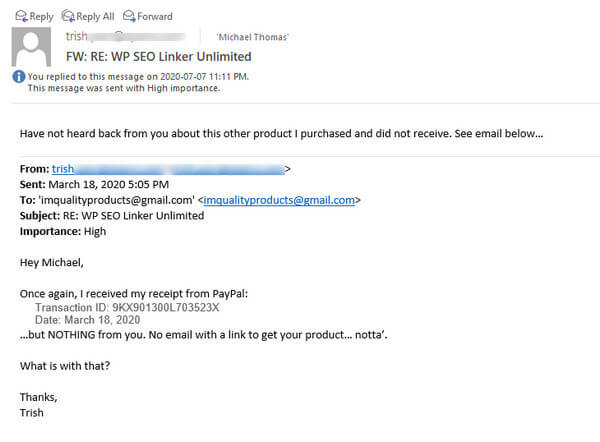Screen dimensions: 600x442
Task: Click the Reply button label
Action: 41,16
